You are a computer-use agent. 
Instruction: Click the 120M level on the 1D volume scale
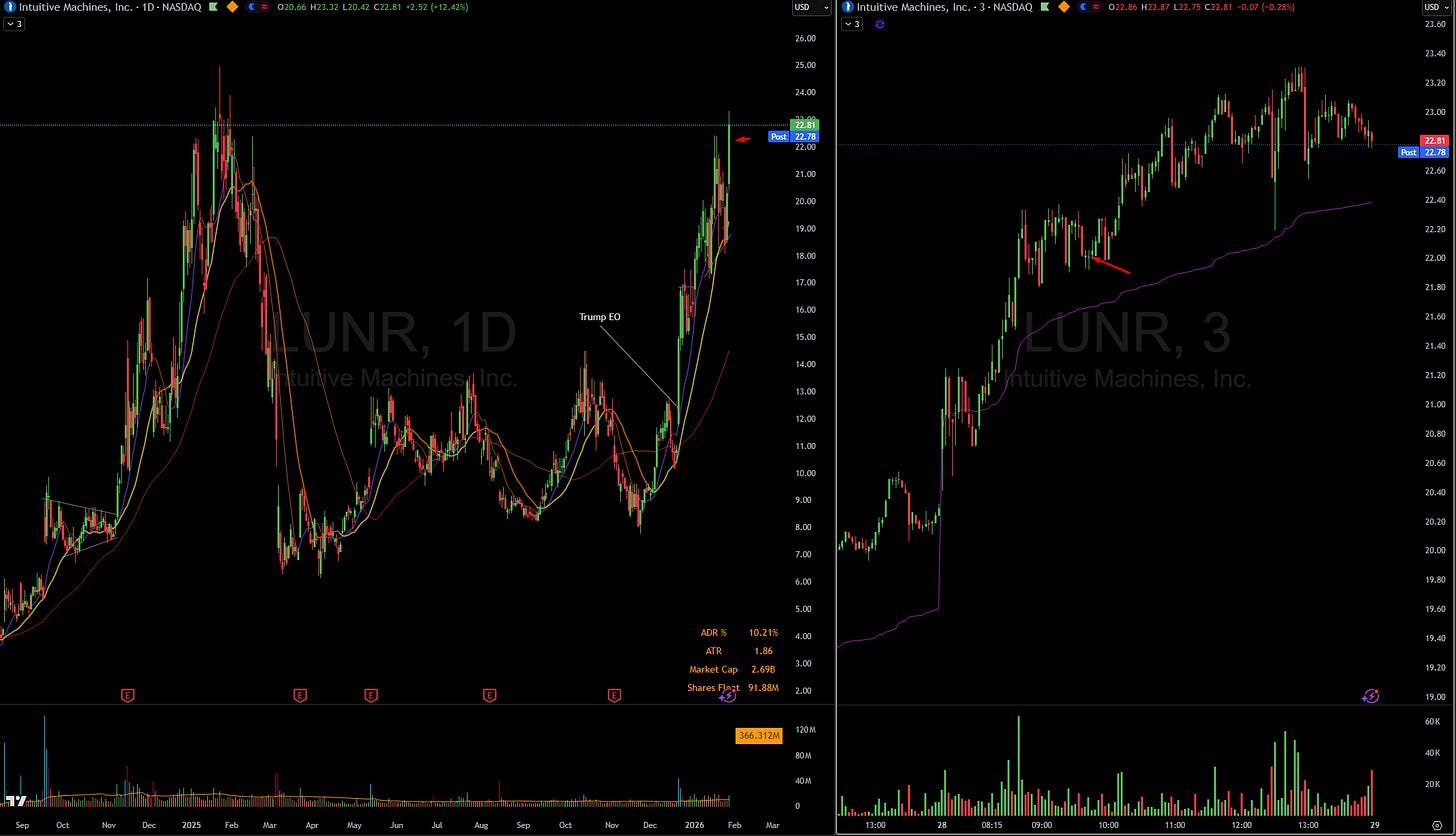pyautogui.click(x=804, y=730)
